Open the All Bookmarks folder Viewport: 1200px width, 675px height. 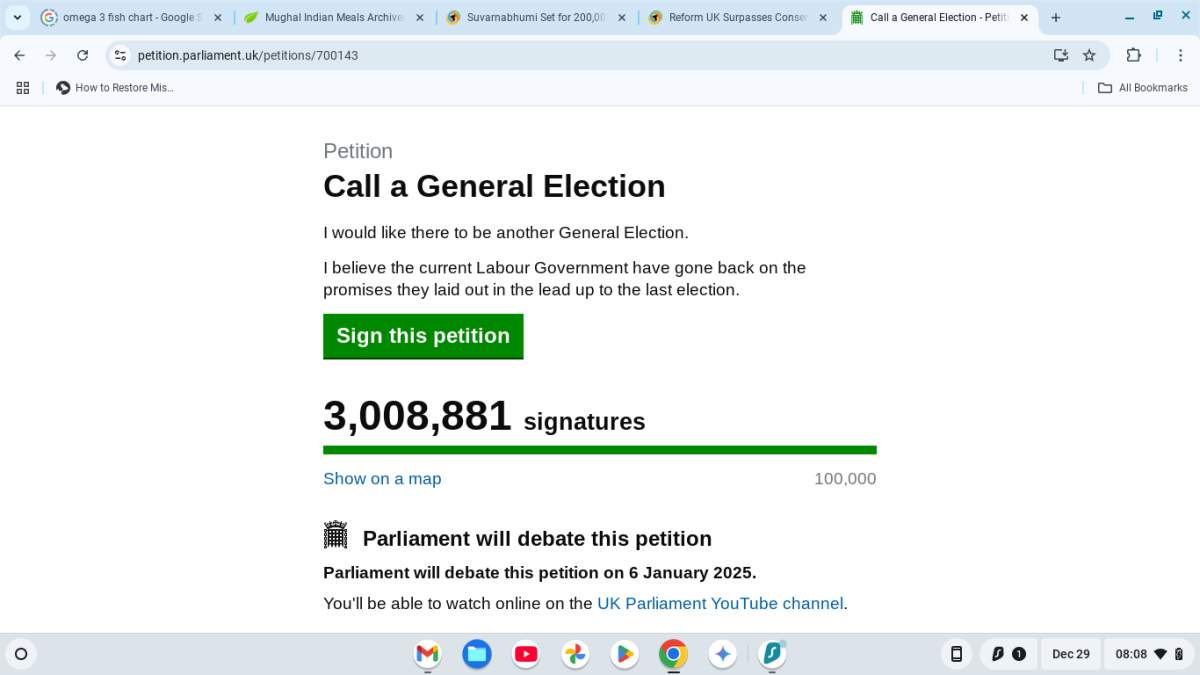click(x=1142, y=88)
